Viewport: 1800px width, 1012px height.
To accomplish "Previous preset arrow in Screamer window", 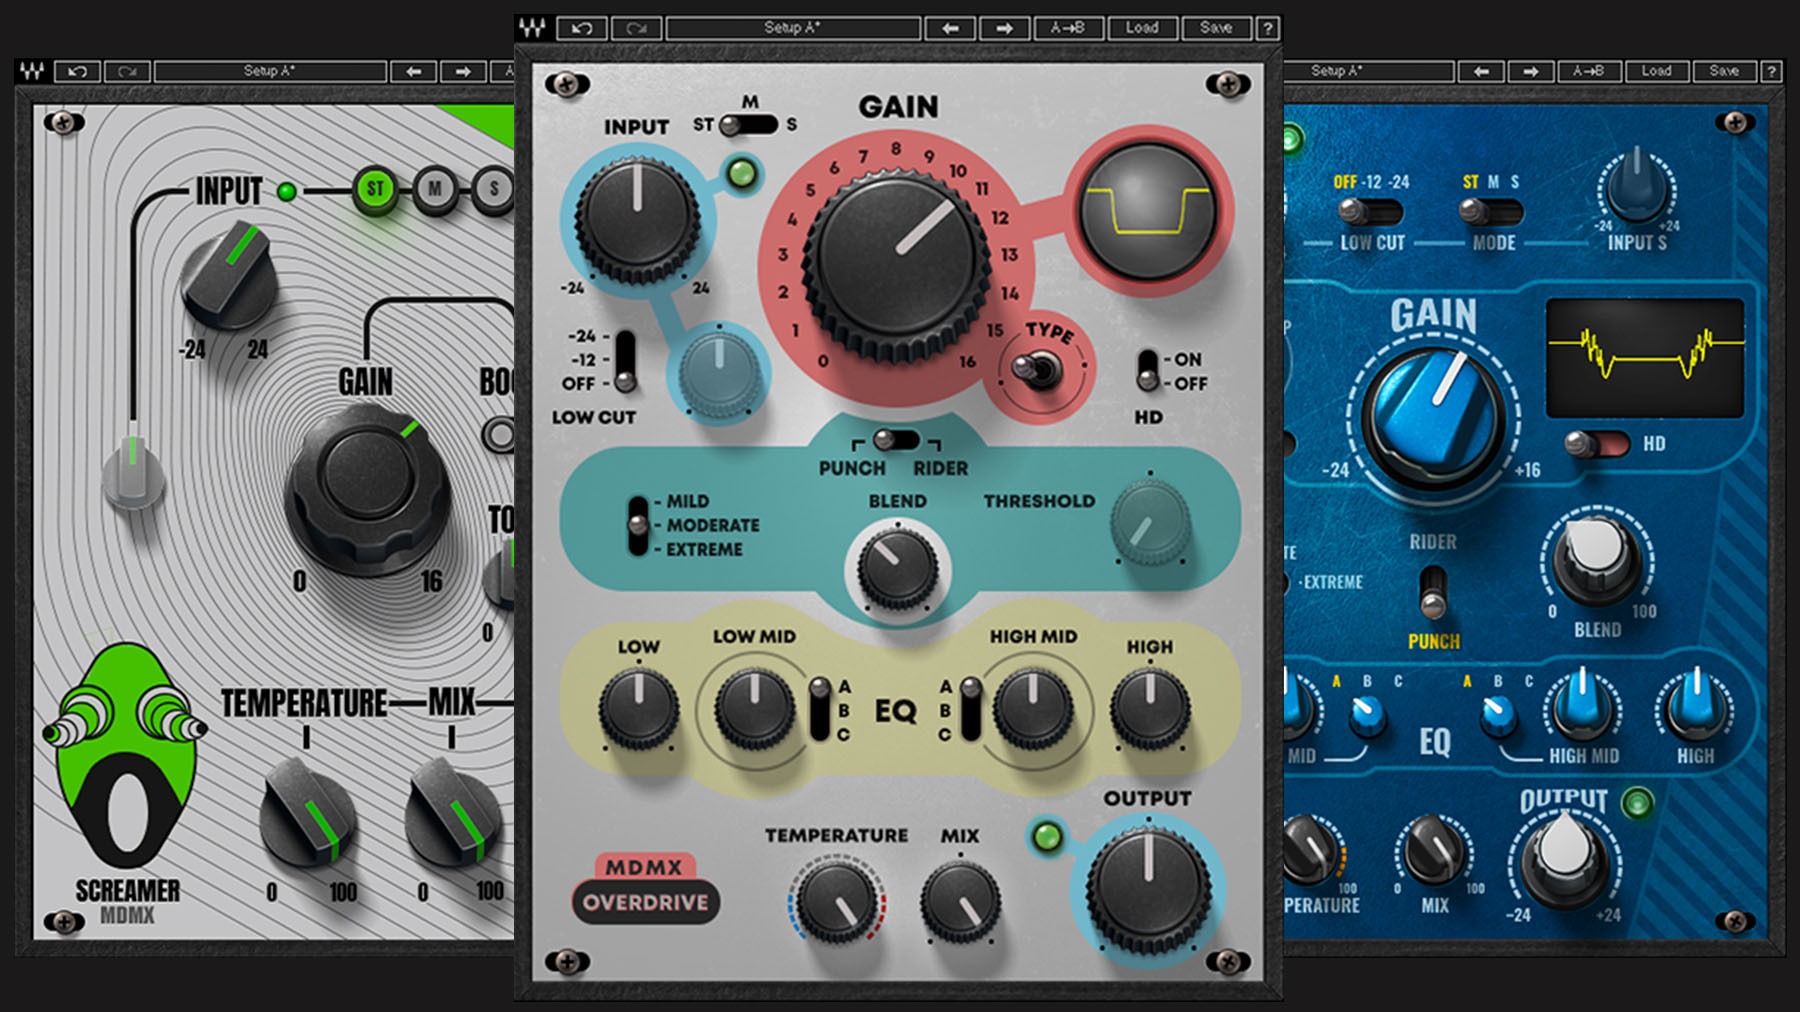I will tap(413, 71).
